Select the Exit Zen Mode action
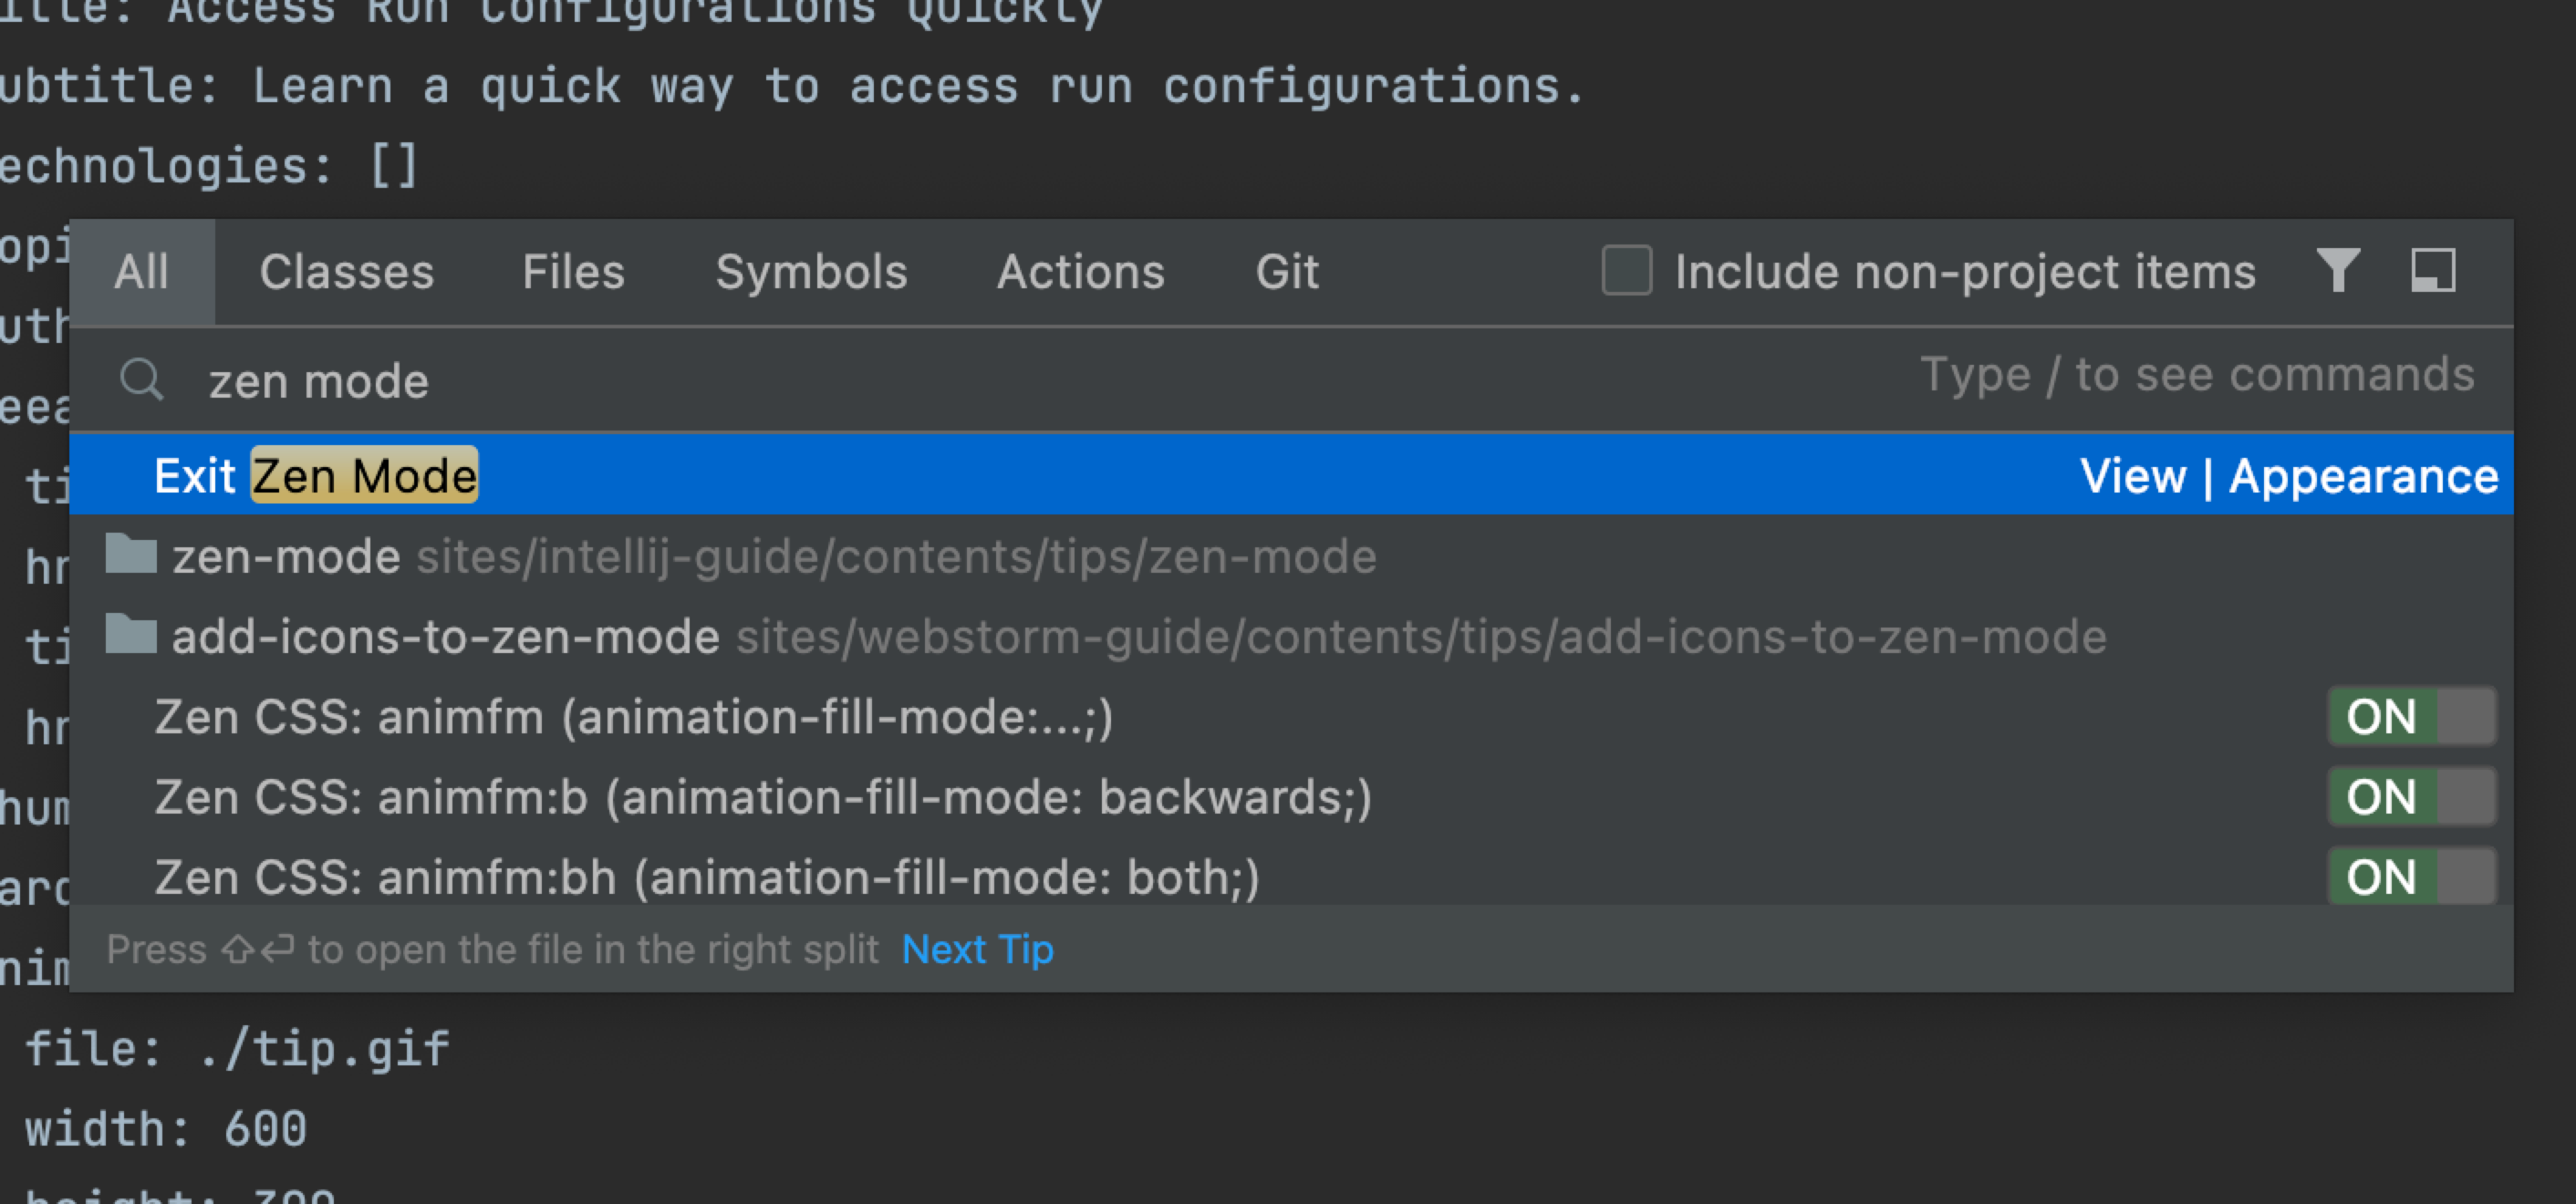Image resolution: width=2576 pixels, height=1204 pixels. pyautogui.click(x=1291, y=475)
